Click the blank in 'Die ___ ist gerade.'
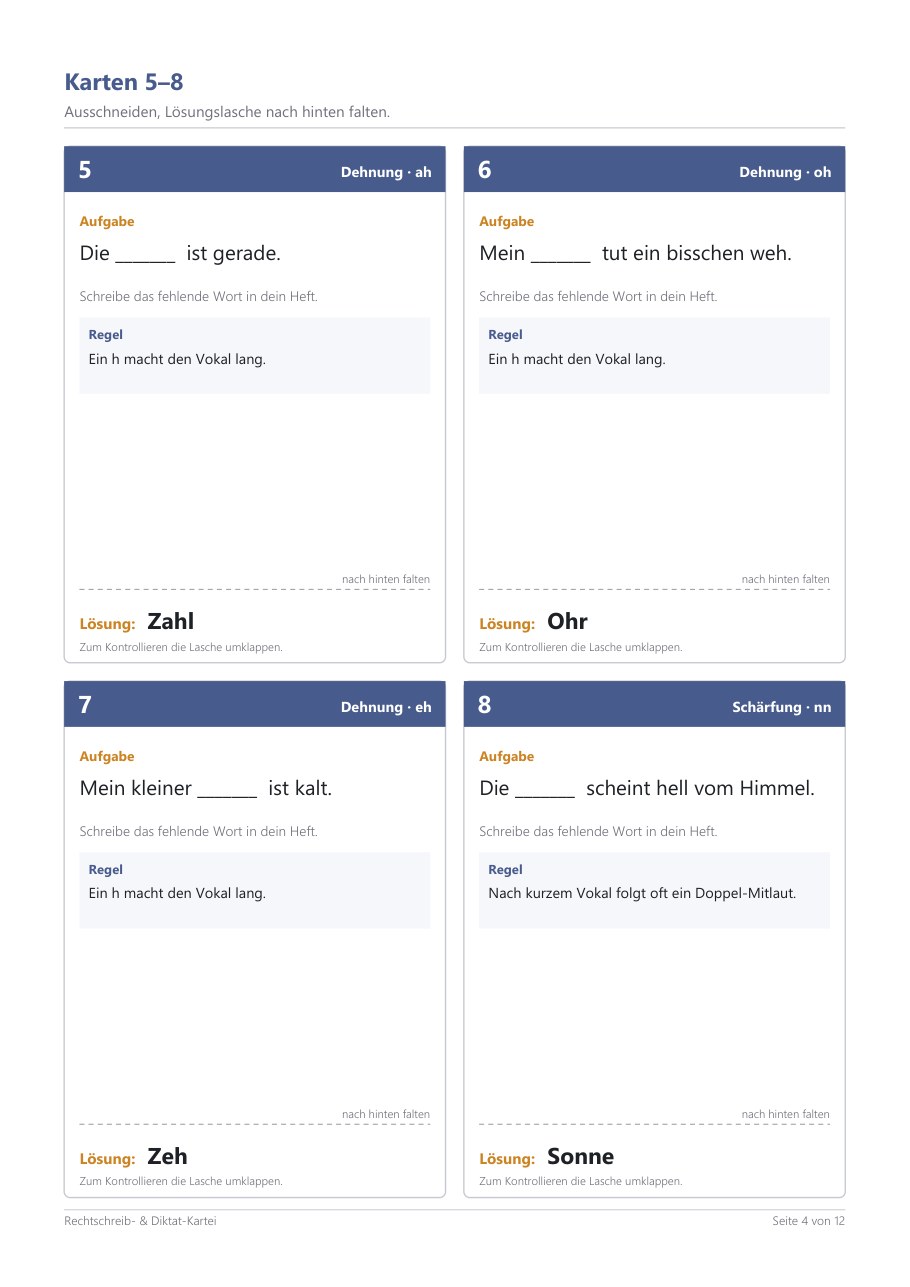Viewport: 910px width, 1287px height. click(x=145, y=255)
